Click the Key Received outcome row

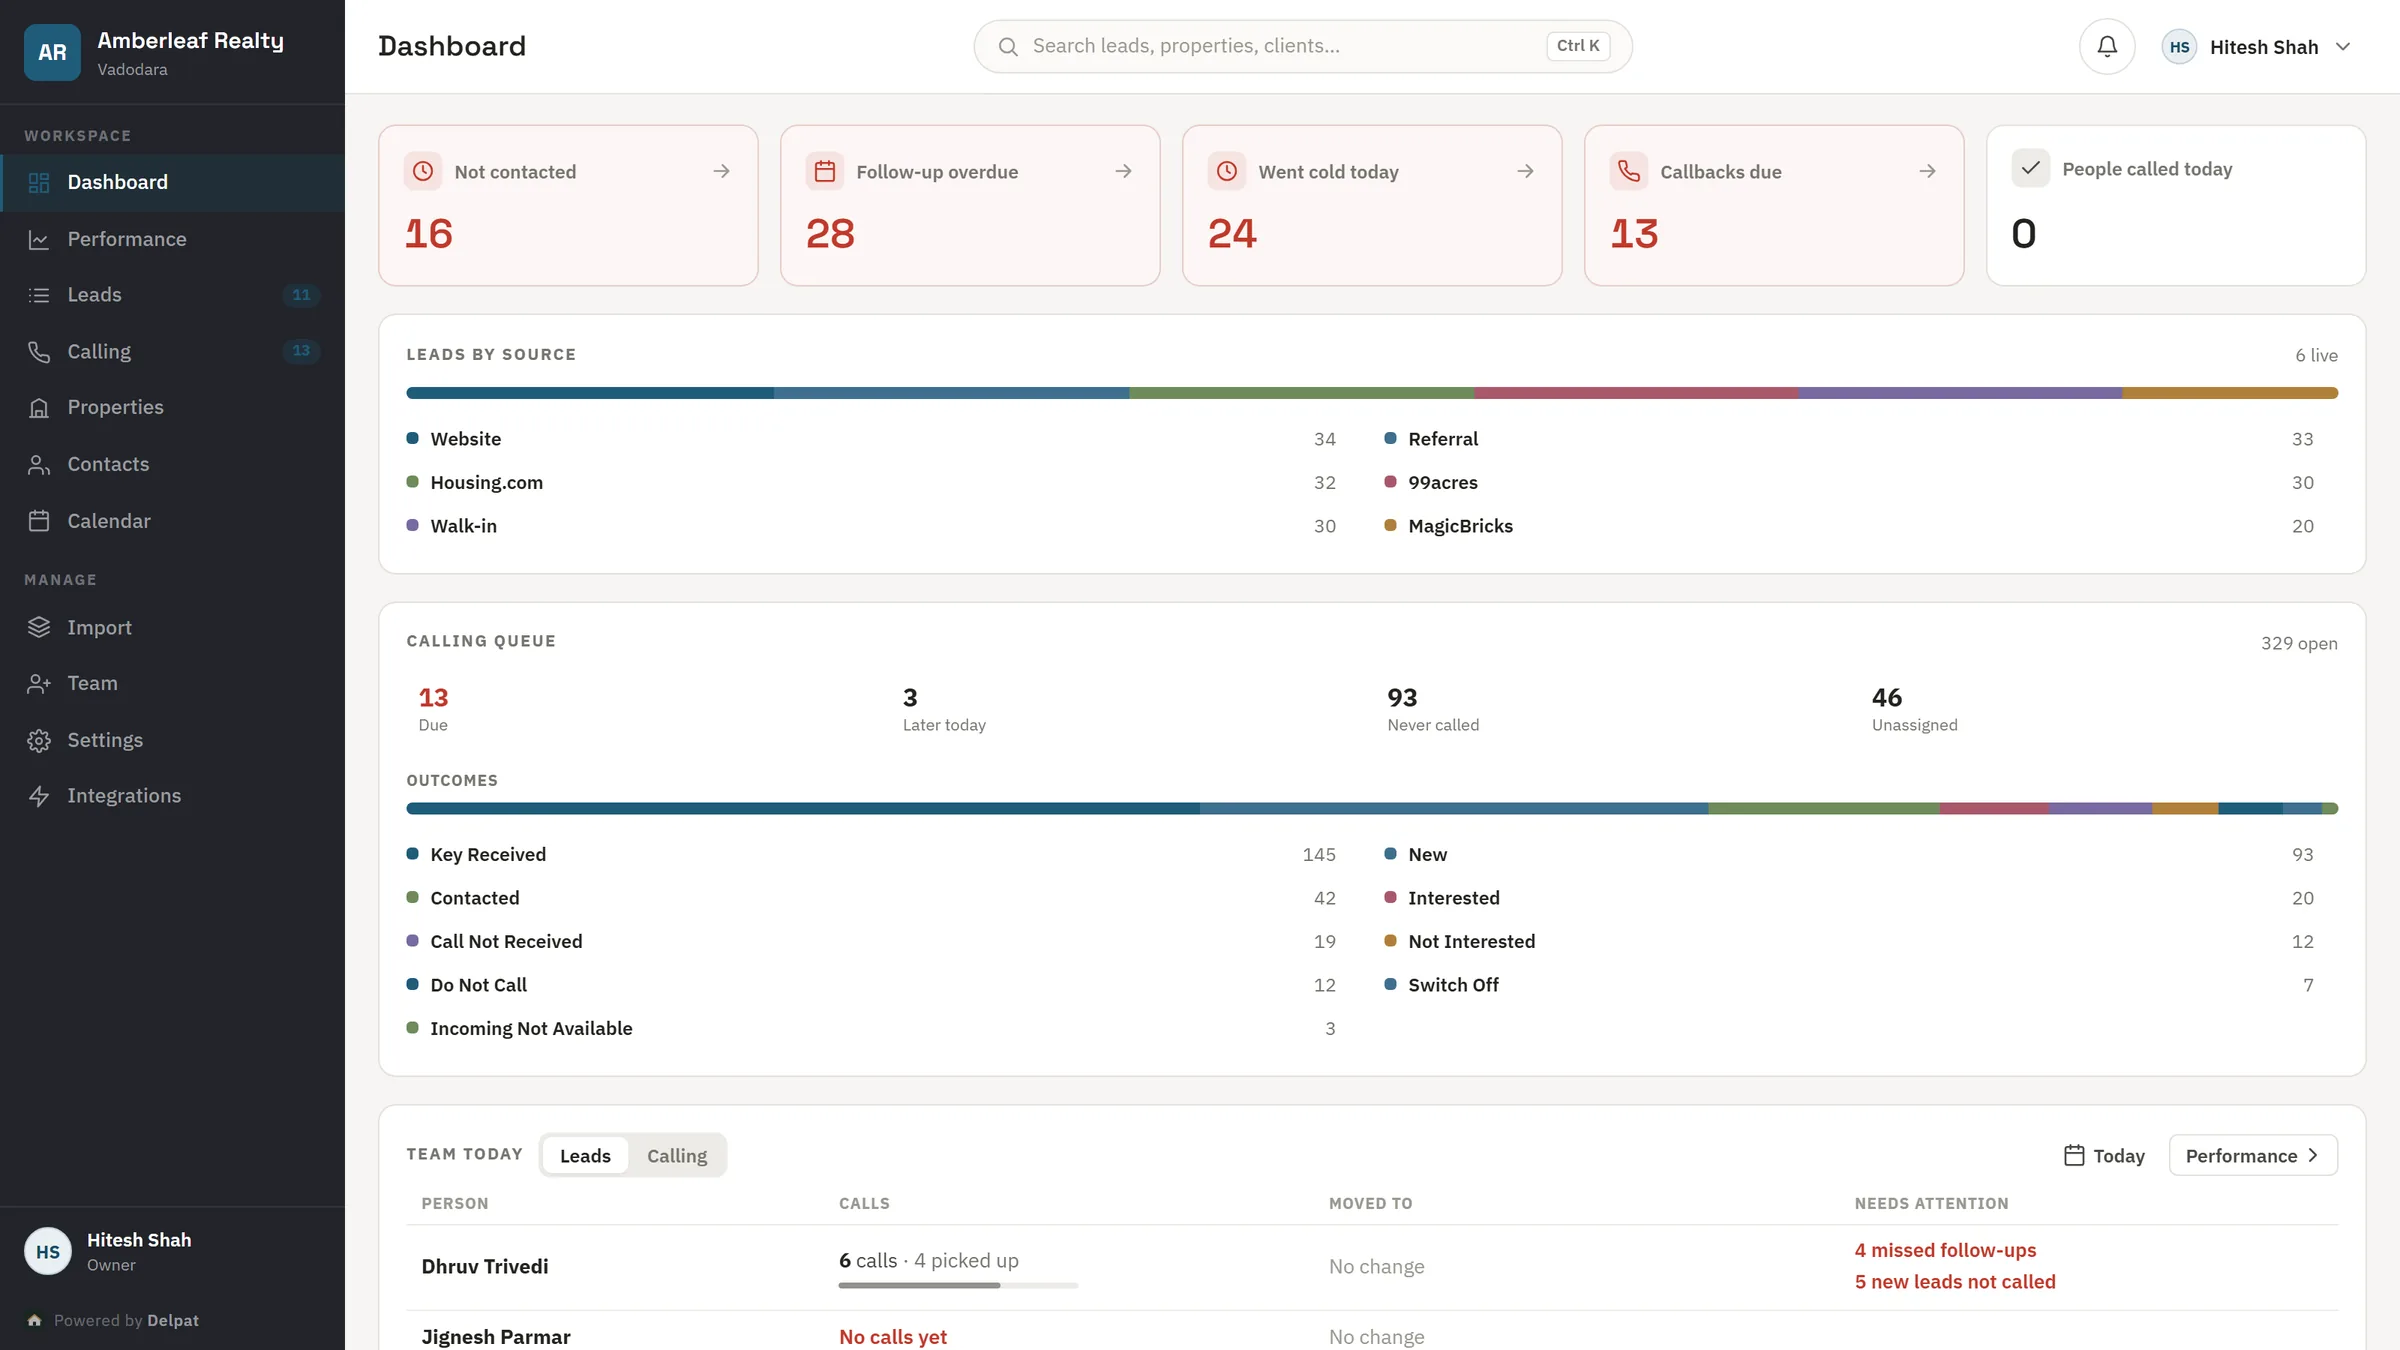(x=871, y=855)
